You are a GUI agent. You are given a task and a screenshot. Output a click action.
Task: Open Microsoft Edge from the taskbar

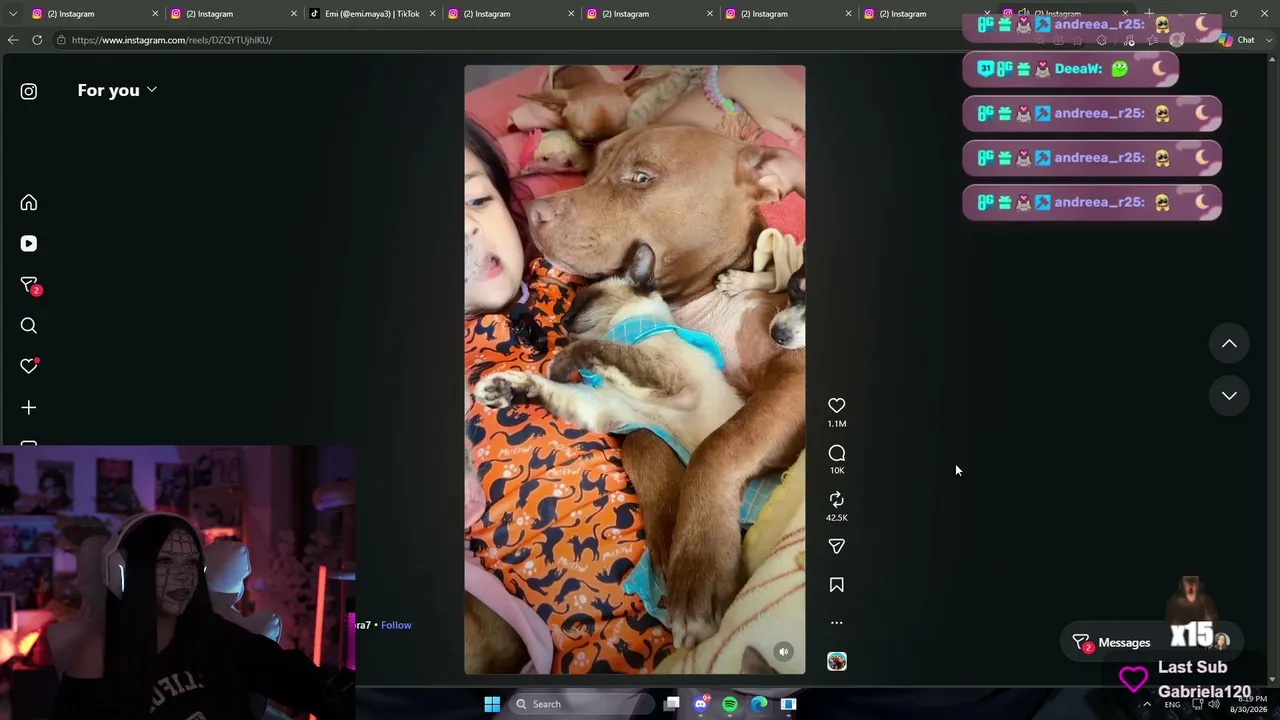coord(759,704)
